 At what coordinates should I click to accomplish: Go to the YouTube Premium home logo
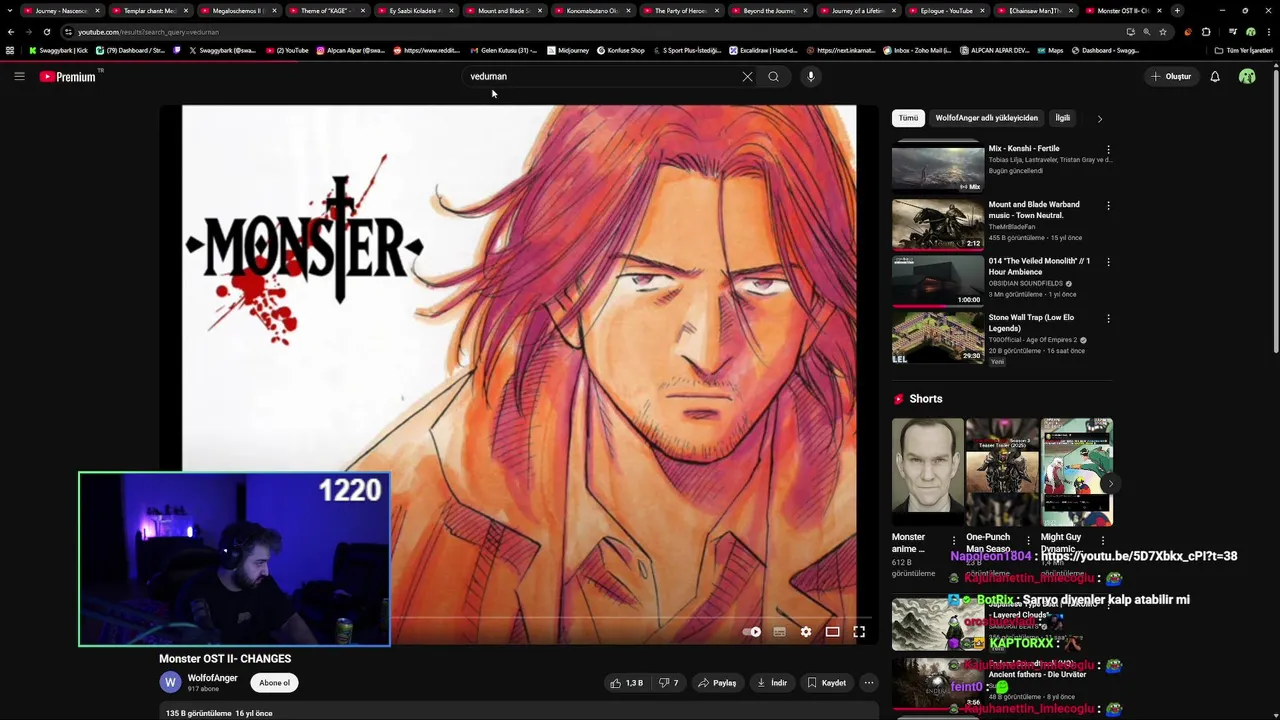coord(68,76)
